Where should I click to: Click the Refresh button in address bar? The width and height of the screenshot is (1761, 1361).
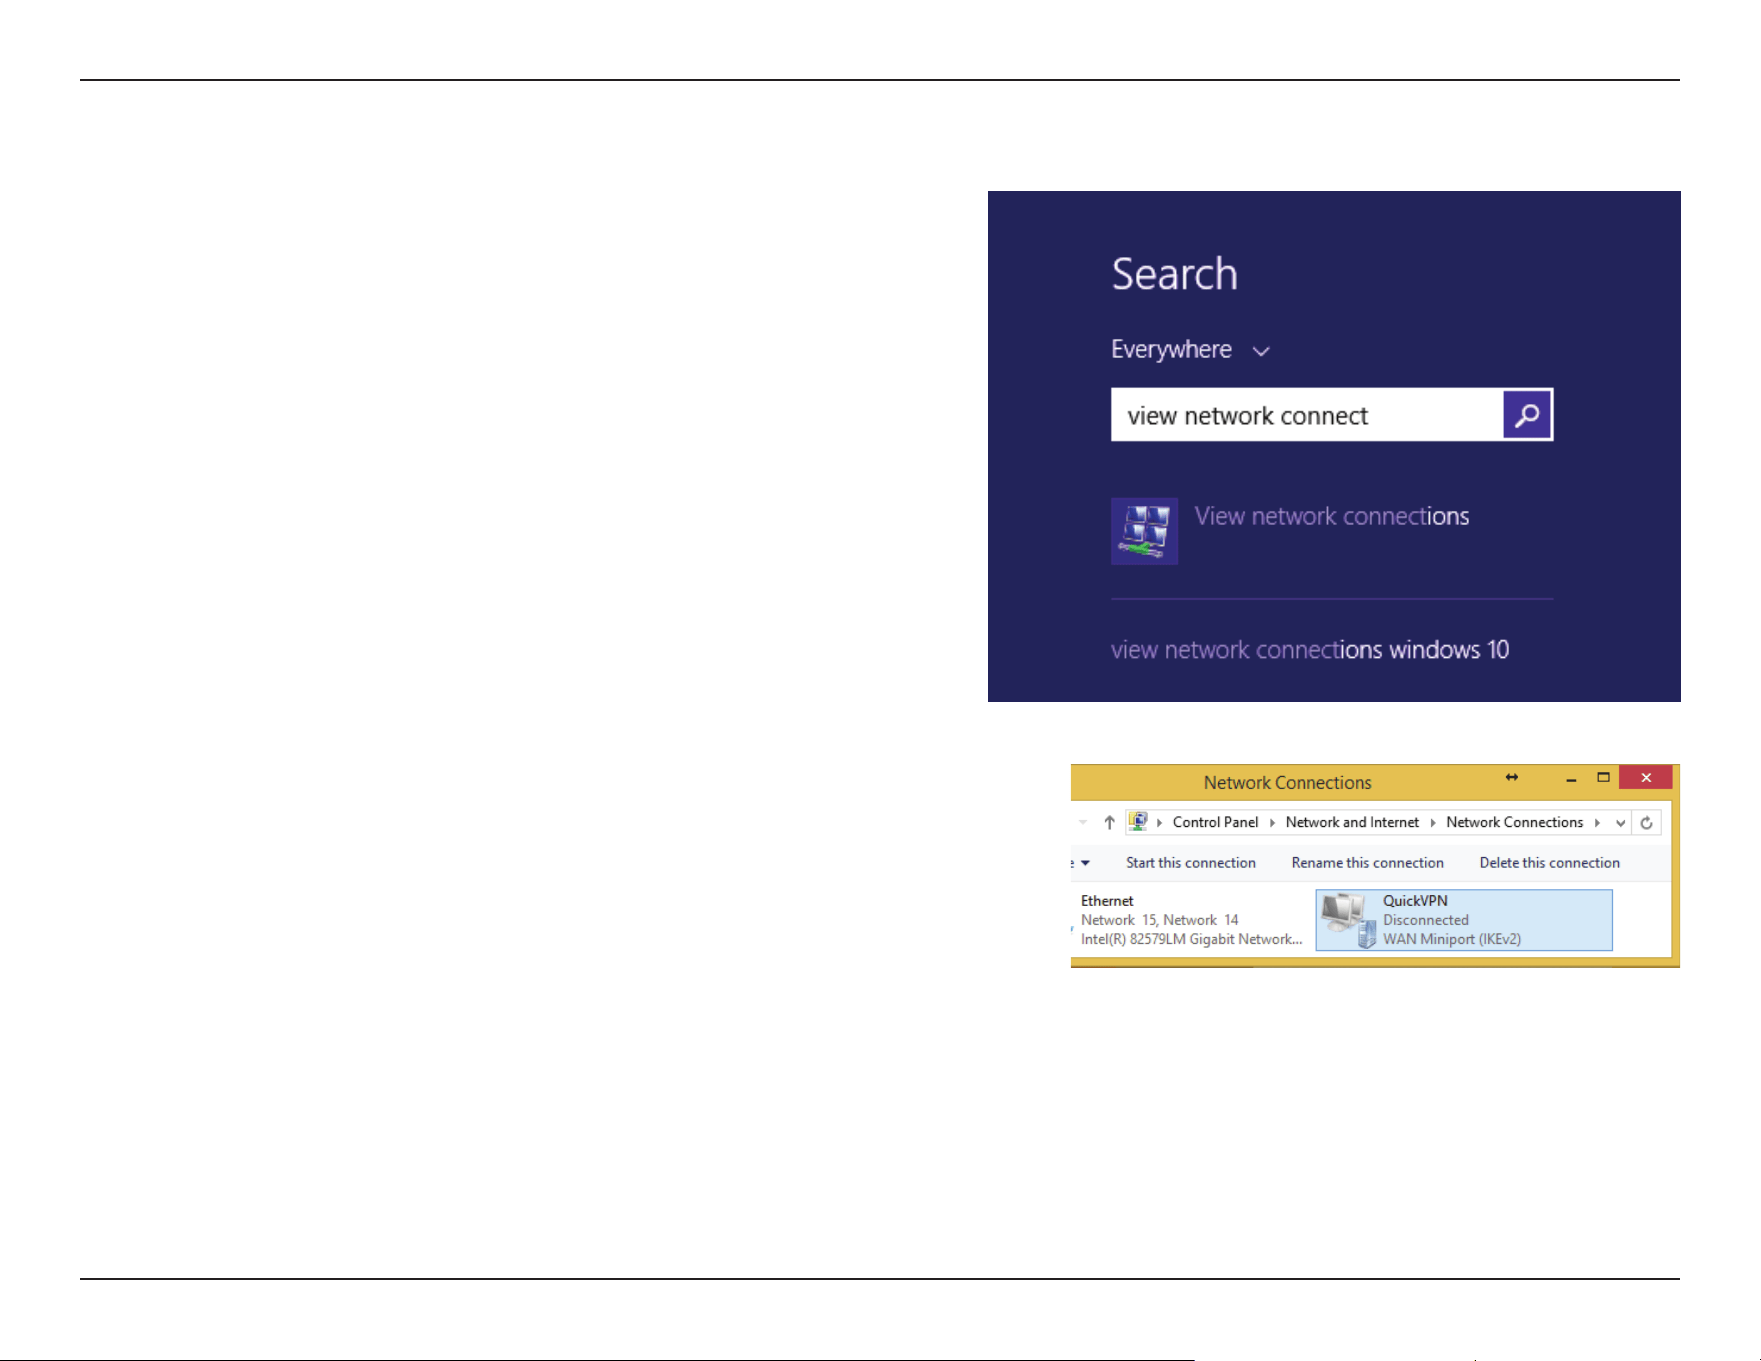coord(1646,823)
